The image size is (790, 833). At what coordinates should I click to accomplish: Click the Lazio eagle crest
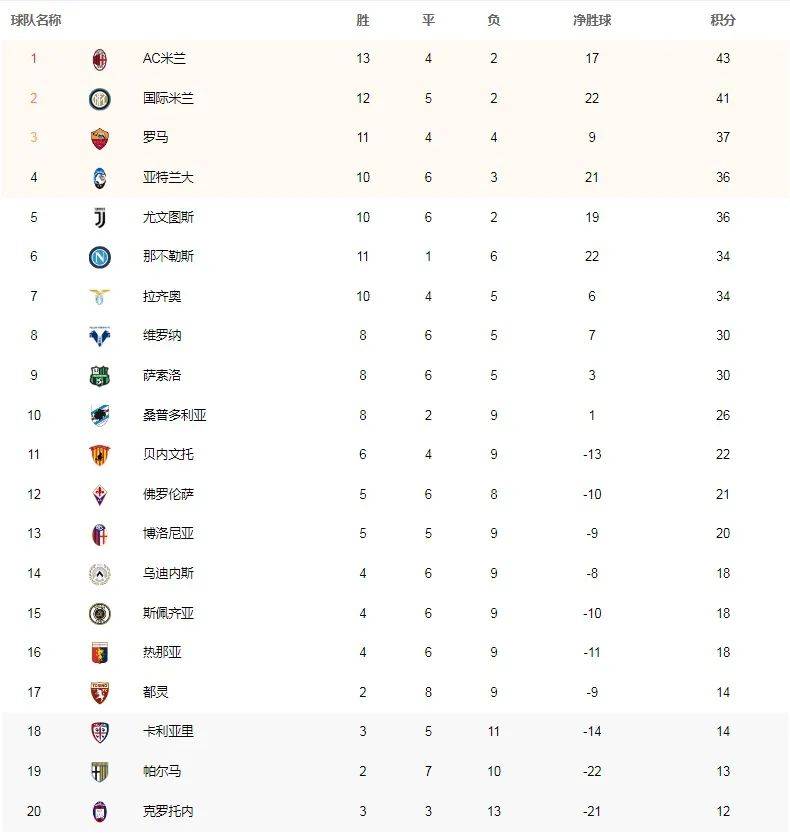99,296
